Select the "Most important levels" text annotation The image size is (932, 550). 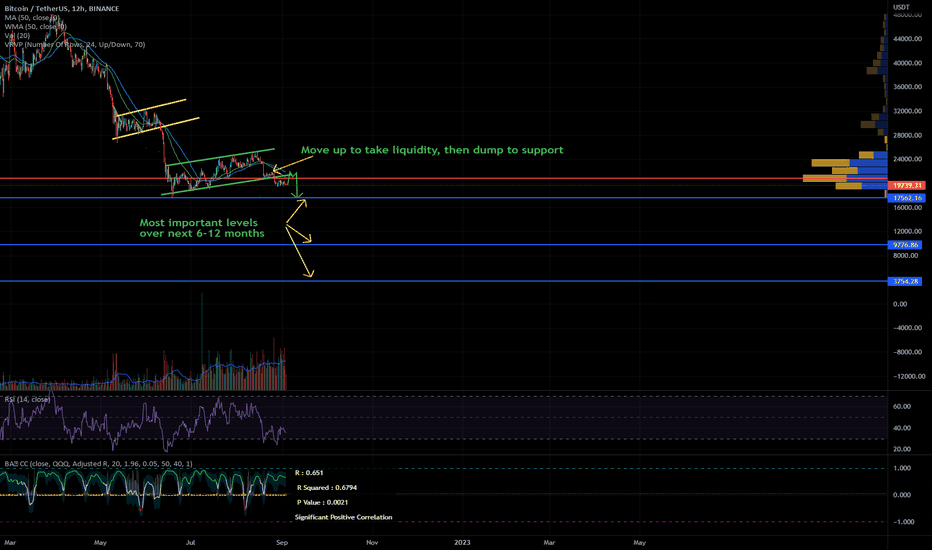201,228
